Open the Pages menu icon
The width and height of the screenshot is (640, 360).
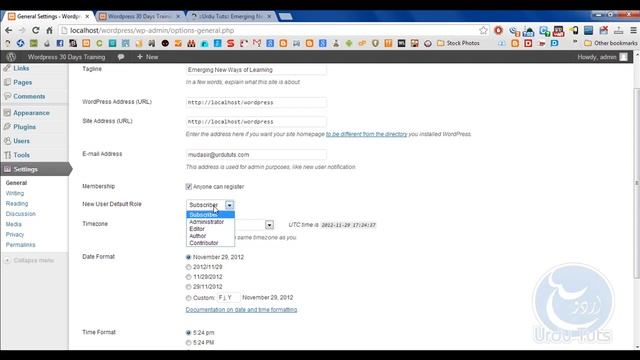point(7,82)
